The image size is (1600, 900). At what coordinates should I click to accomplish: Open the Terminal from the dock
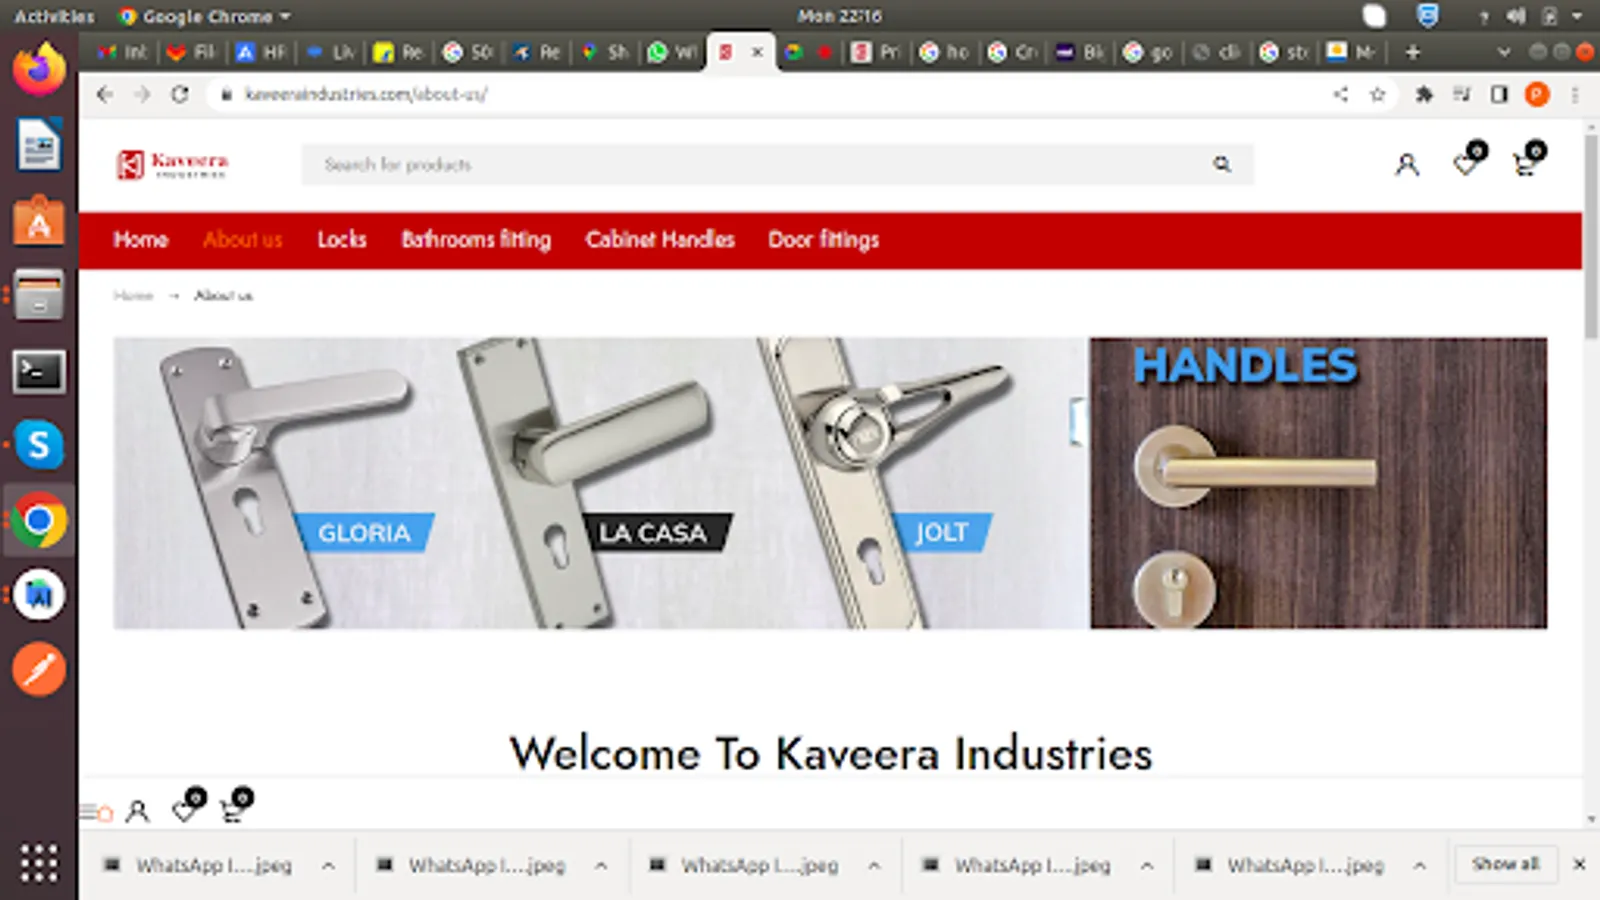[39, 372]
